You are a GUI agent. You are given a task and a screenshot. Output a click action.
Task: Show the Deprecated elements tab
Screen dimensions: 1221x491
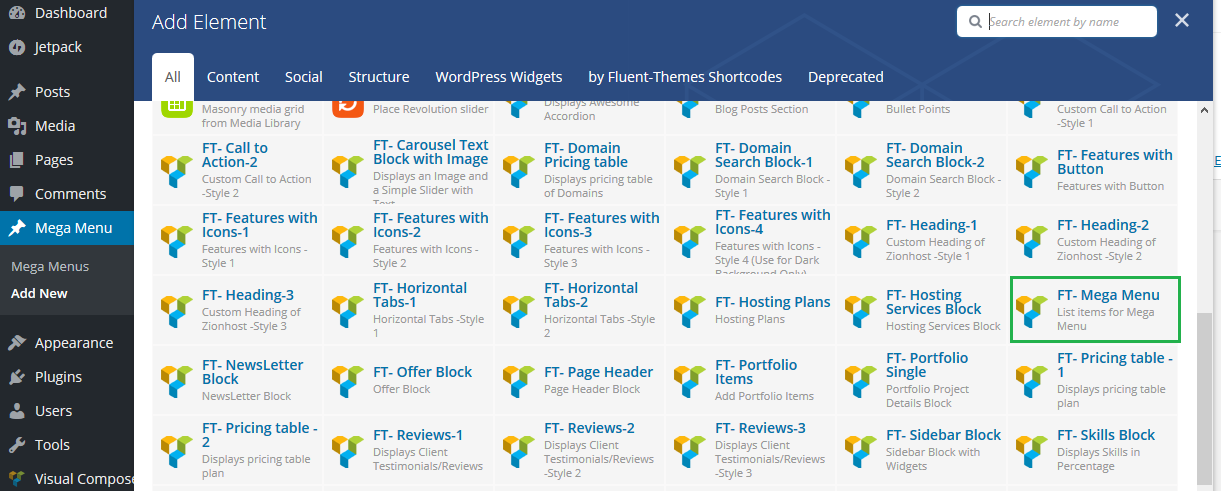(x=845, y=77)
